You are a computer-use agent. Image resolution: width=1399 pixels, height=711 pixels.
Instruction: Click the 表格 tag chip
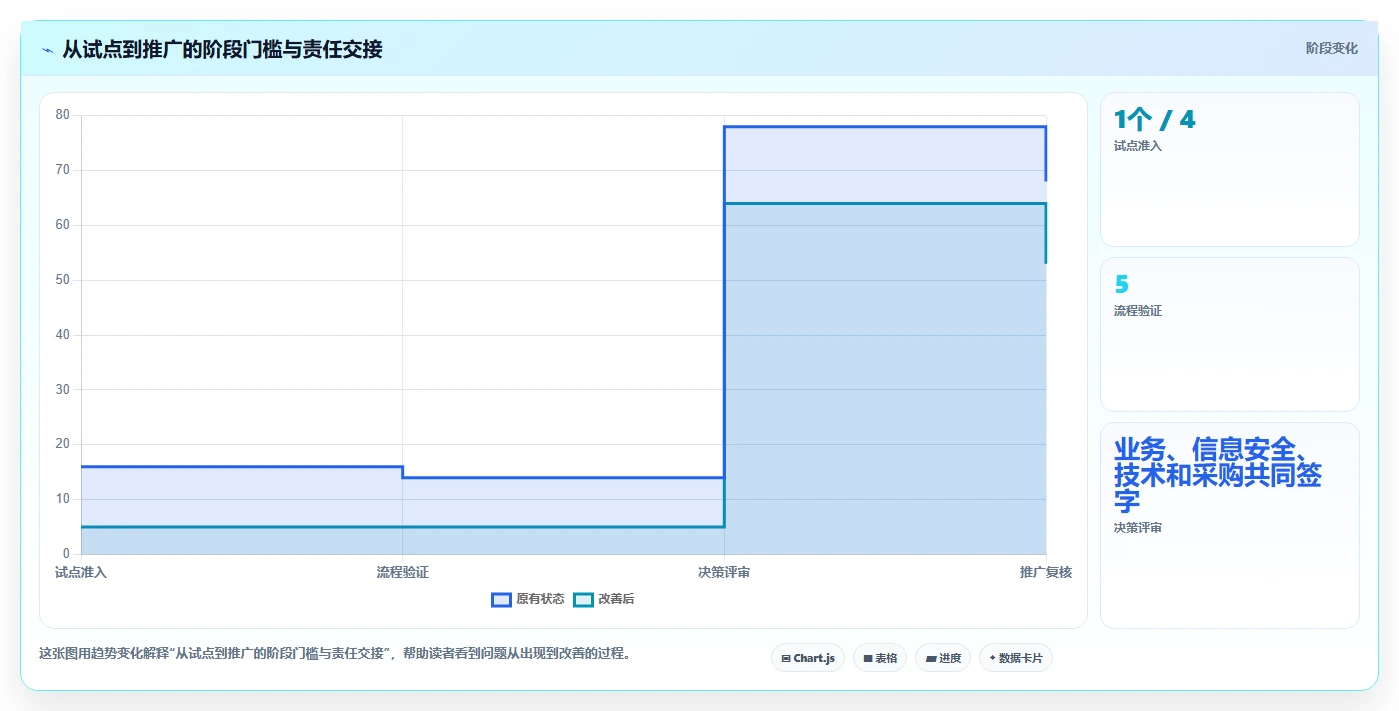[880, 658]
